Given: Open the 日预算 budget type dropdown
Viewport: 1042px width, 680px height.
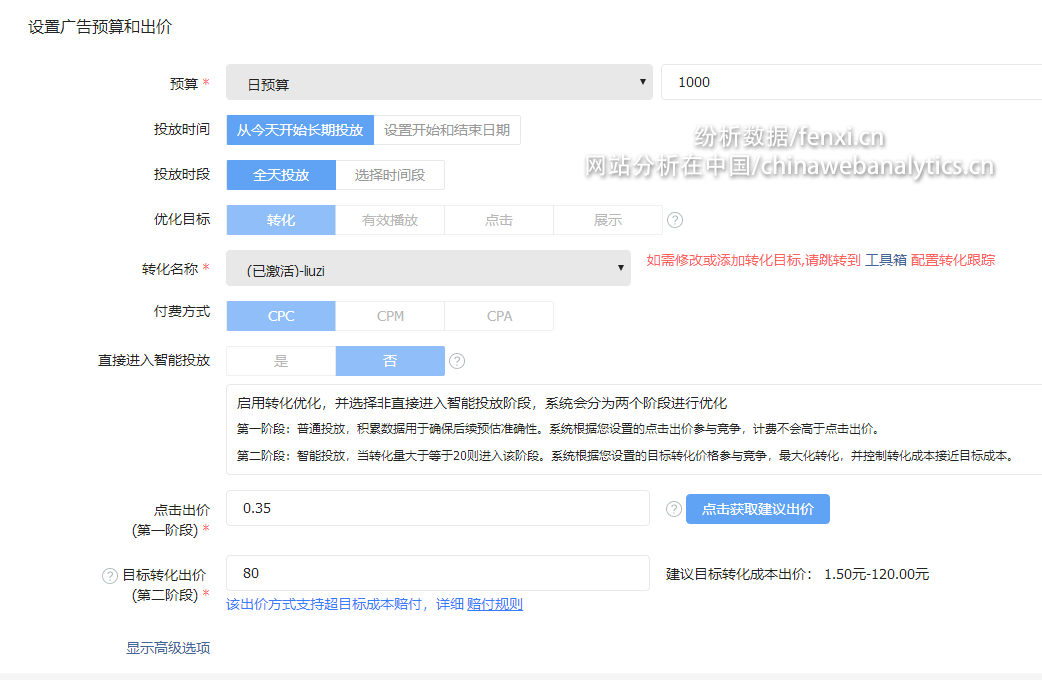Looking at the screenshot, I should click(439, 83).
